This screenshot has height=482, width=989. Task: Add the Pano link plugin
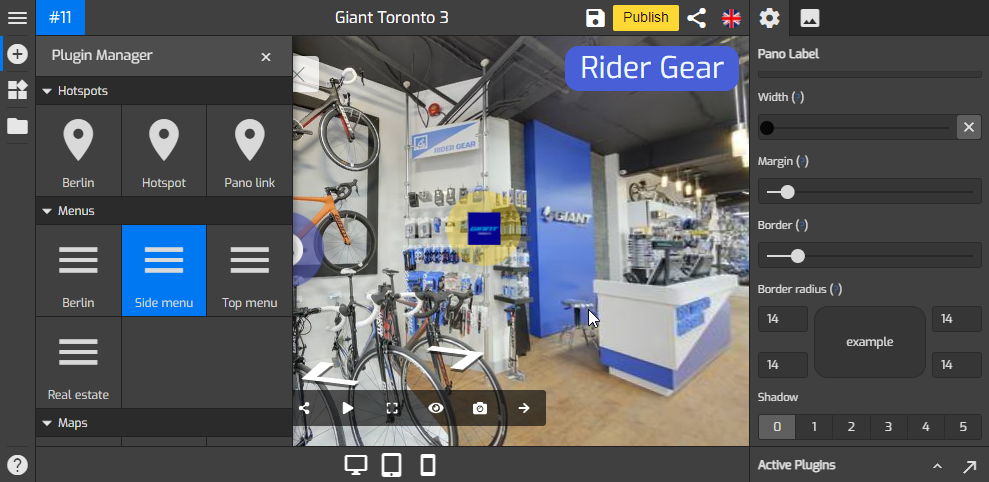250,151
